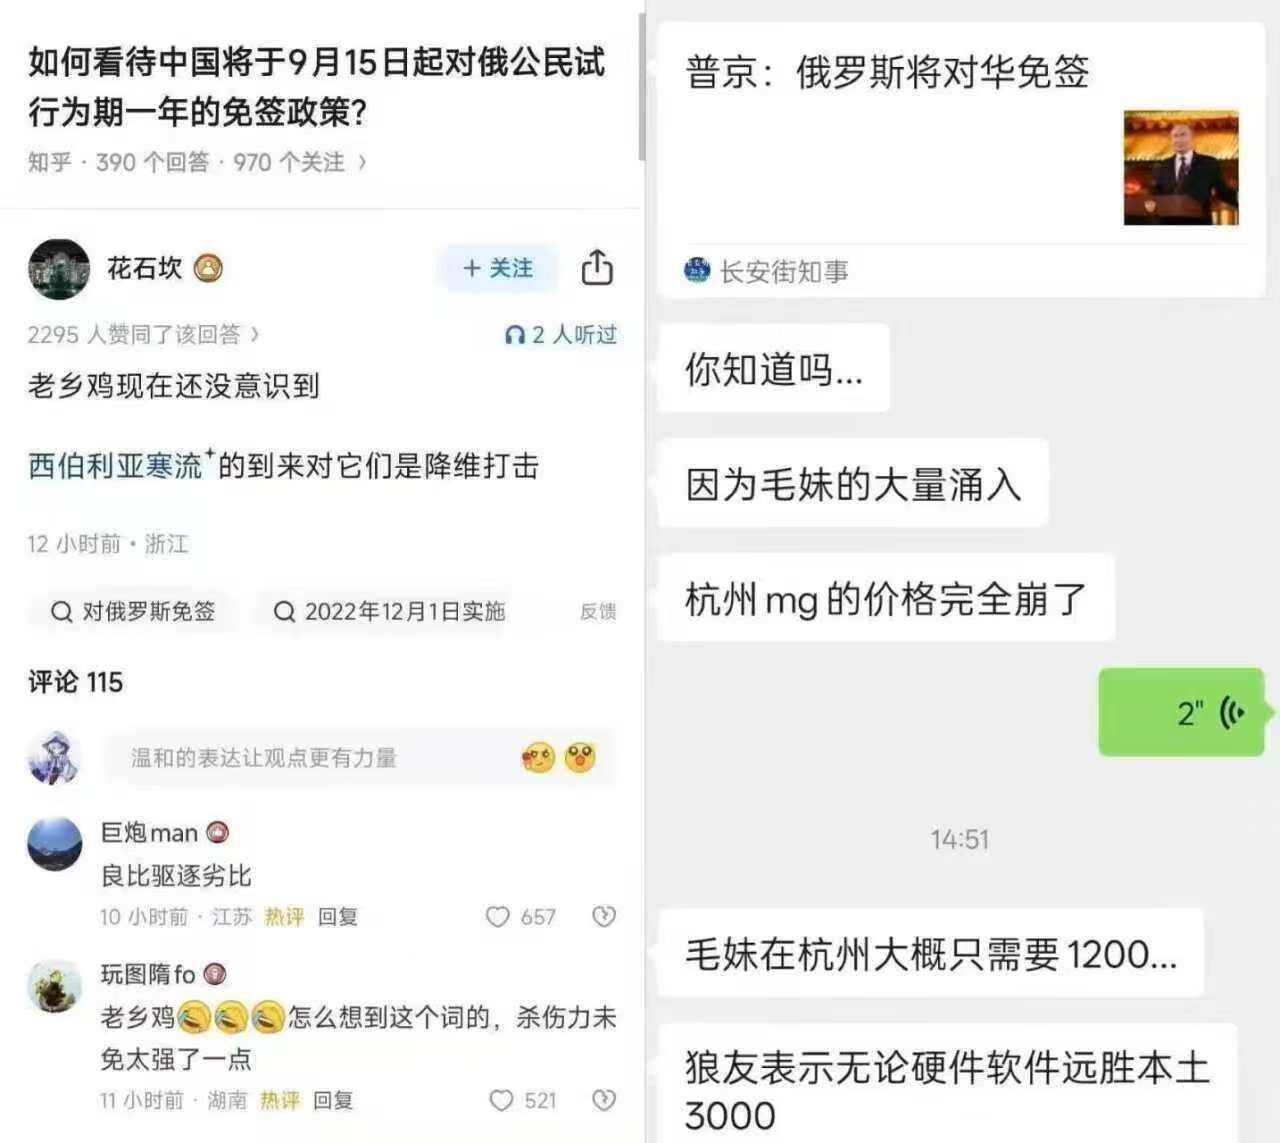Tap the 反馈 feedback link

[x=598, y=611]
